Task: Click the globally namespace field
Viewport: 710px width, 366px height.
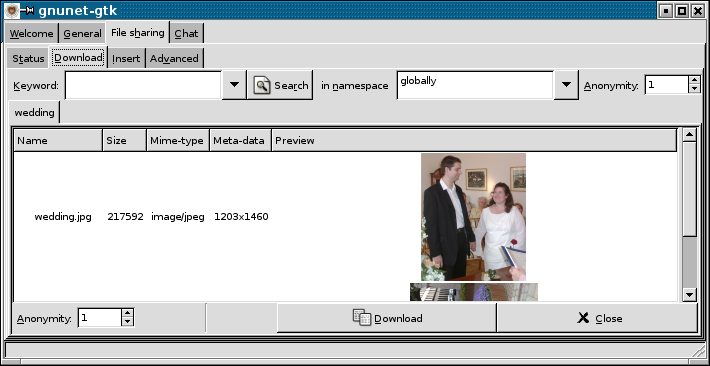Action: click(475, 85)
